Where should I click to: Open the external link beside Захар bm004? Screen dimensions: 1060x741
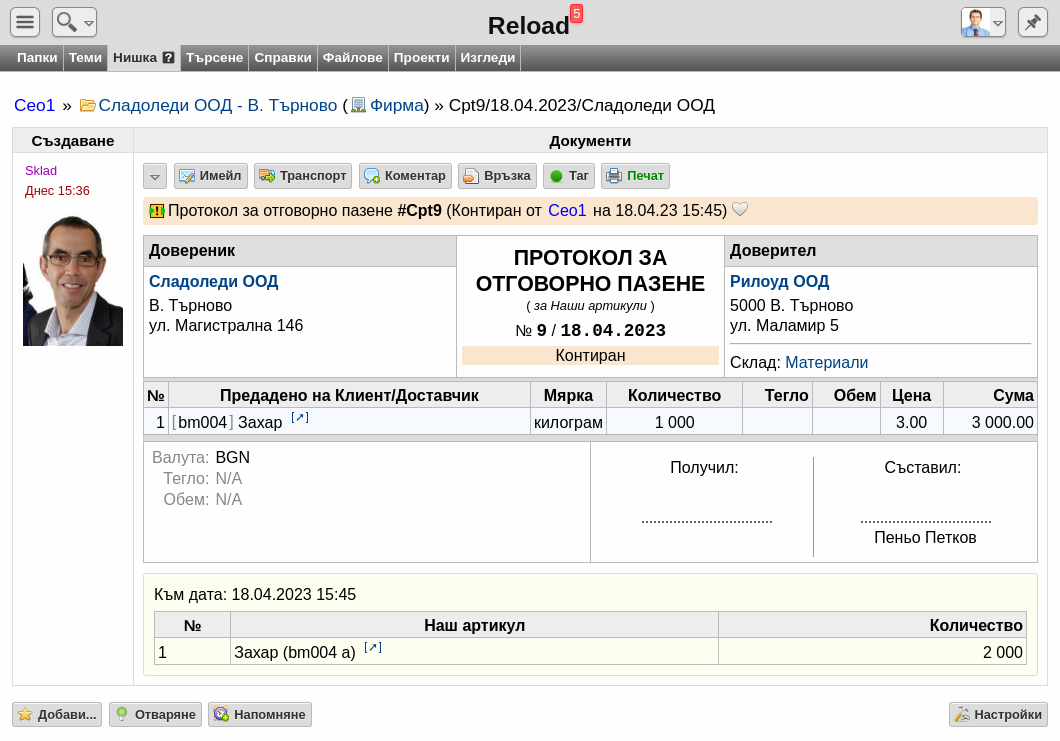coord(300,418)
